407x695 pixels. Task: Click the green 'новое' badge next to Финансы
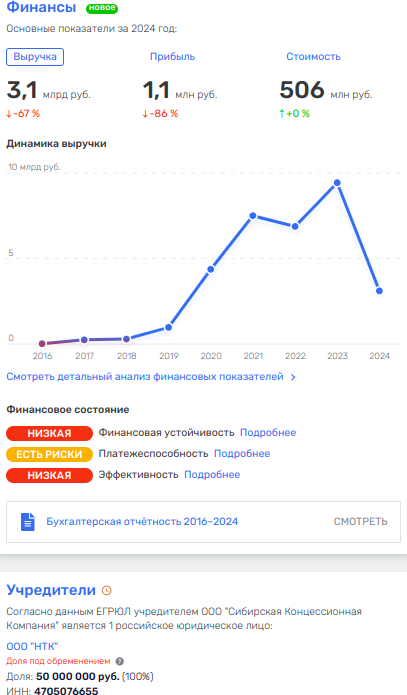102,8
